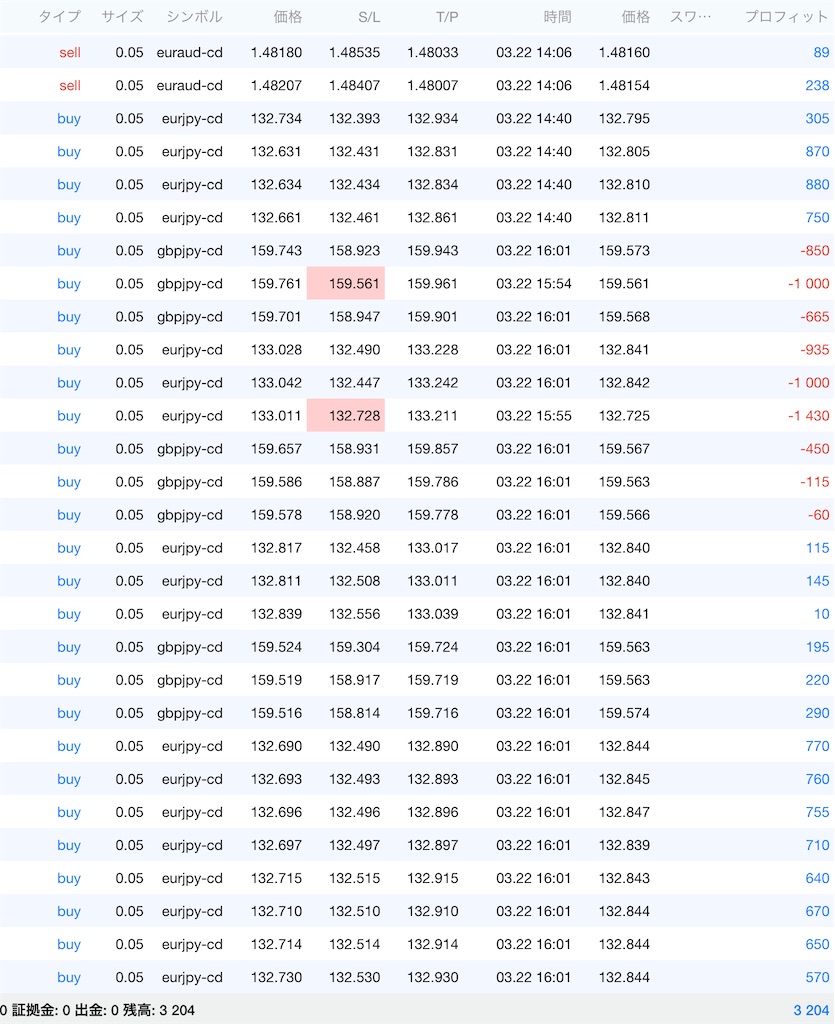Sort by the T/P column header
The image size is (835, 1024).
[x=447, y=17]
